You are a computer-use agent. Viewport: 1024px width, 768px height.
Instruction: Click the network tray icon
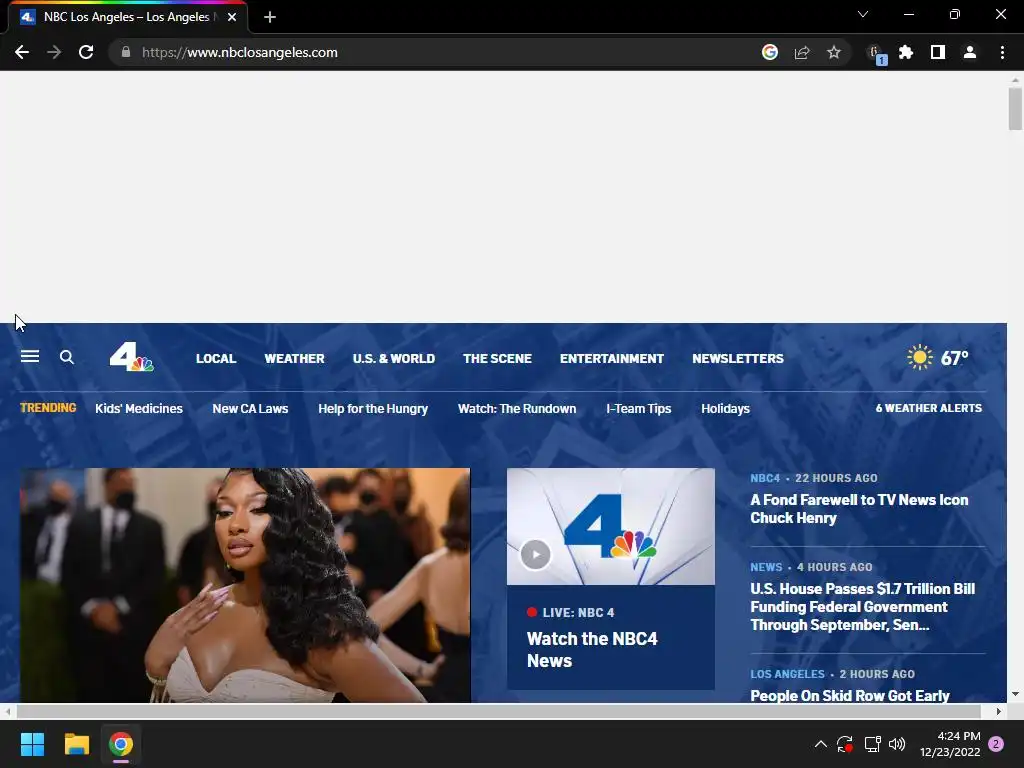coord(872,744)
